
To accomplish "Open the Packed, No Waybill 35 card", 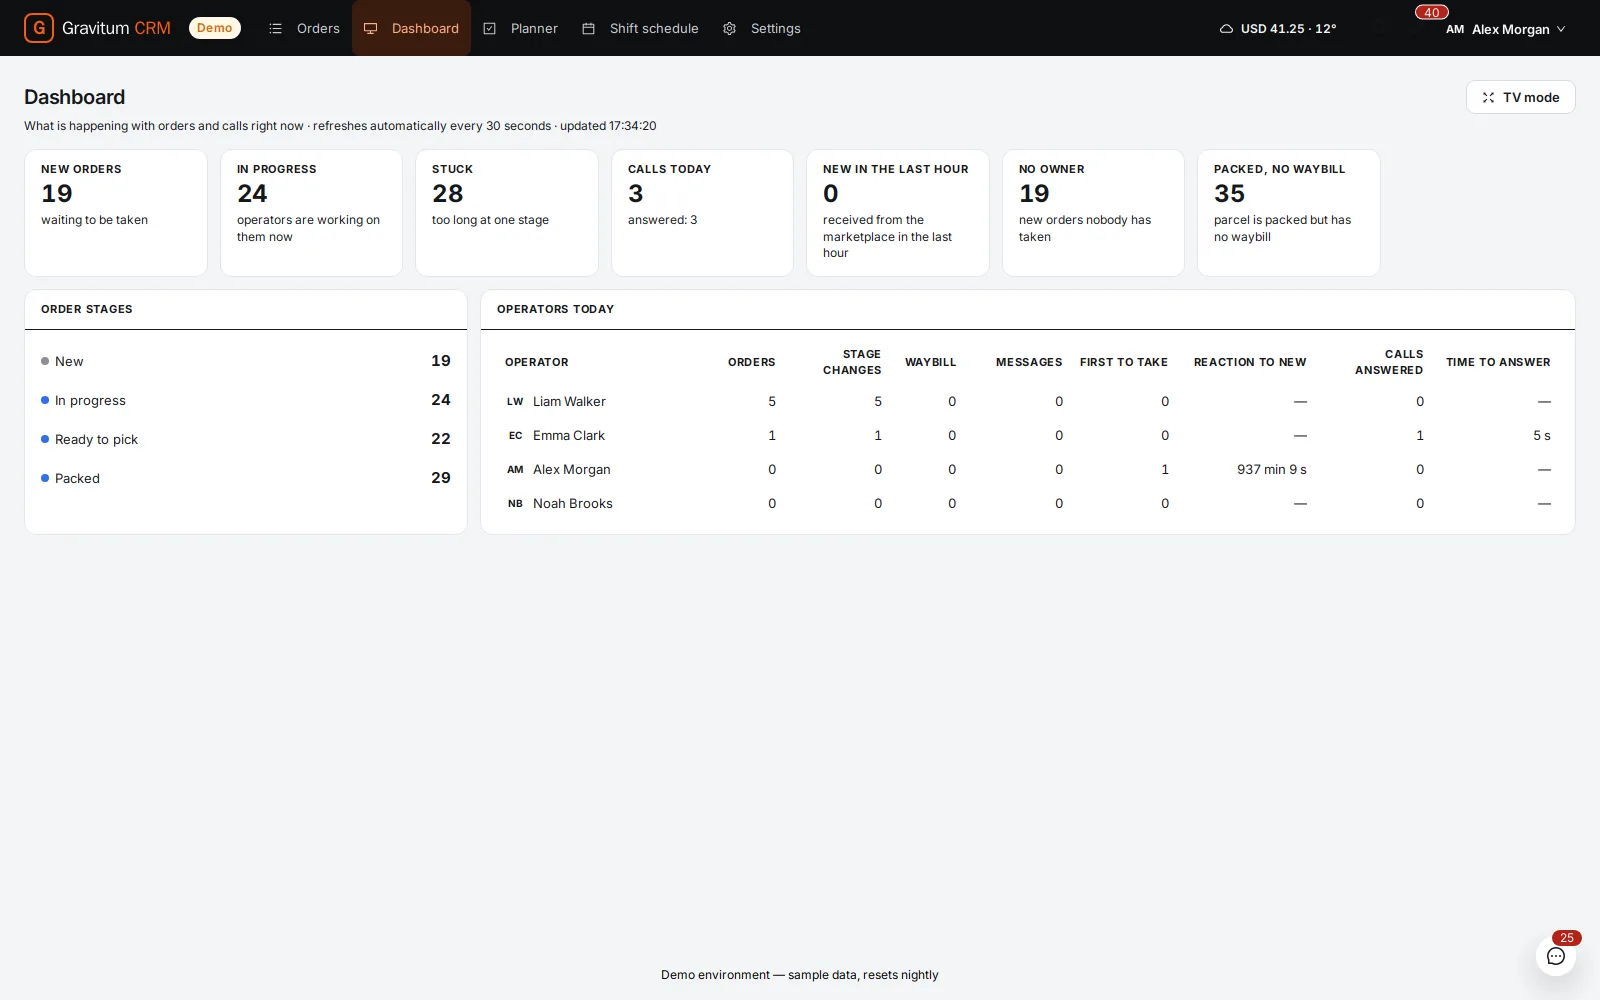I will pyautogui.click(x=1289, y=213).
